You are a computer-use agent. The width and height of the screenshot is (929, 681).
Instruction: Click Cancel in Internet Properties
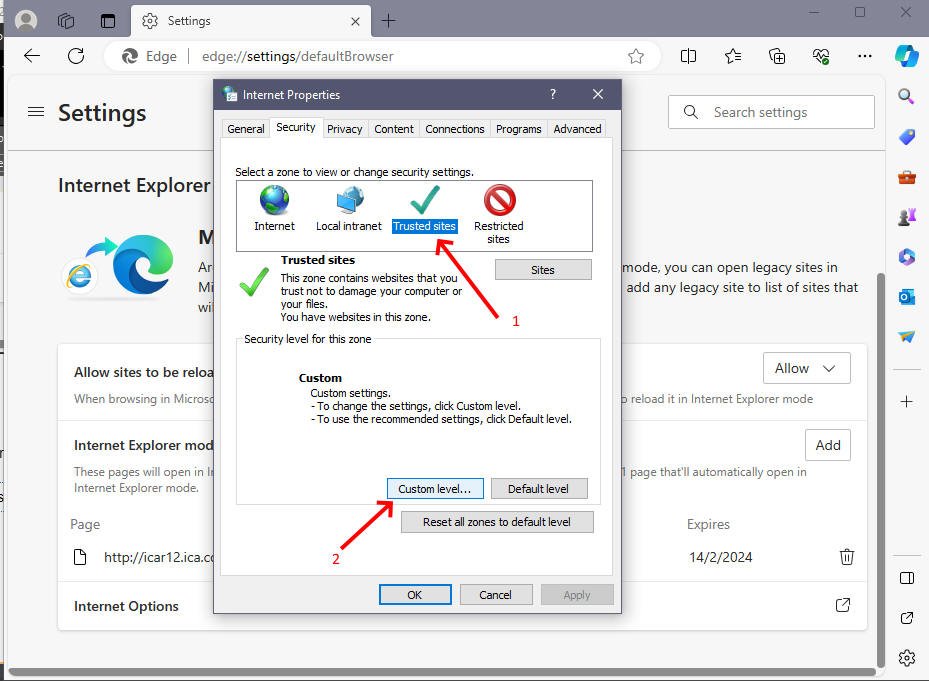coord(495,594)
